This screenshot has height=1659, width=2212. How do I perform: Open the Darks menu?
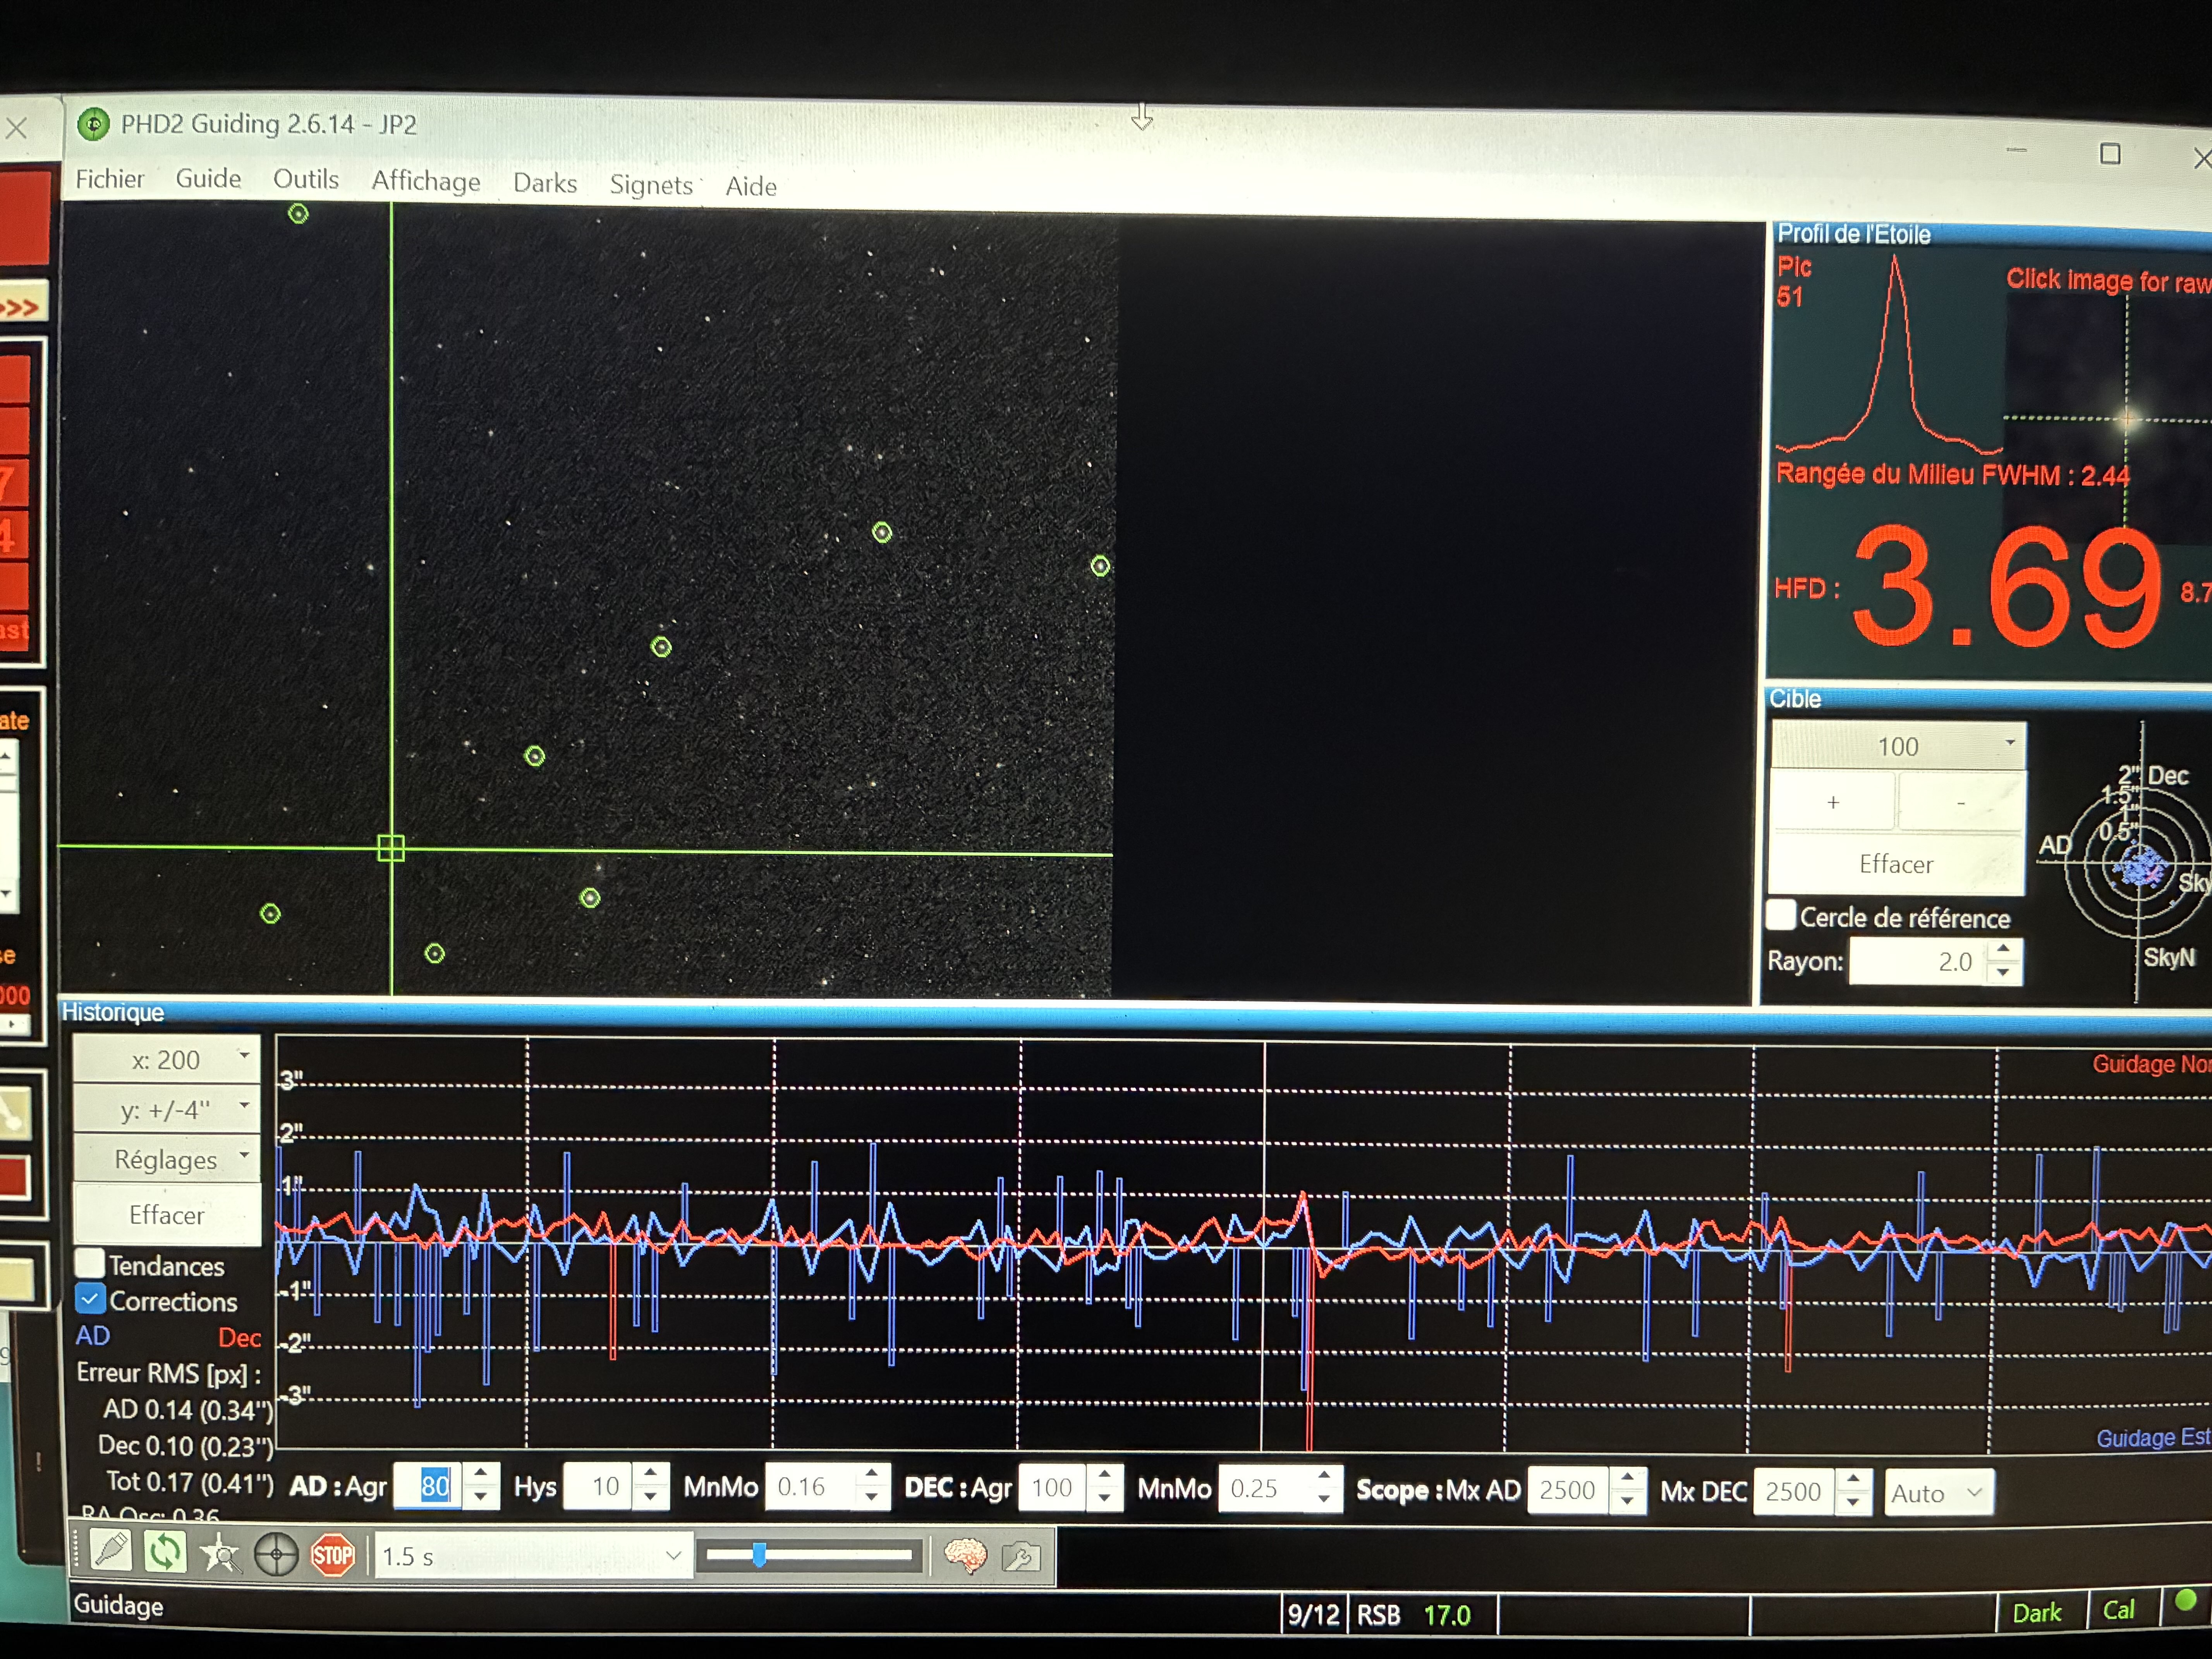[x=545, y=183]
